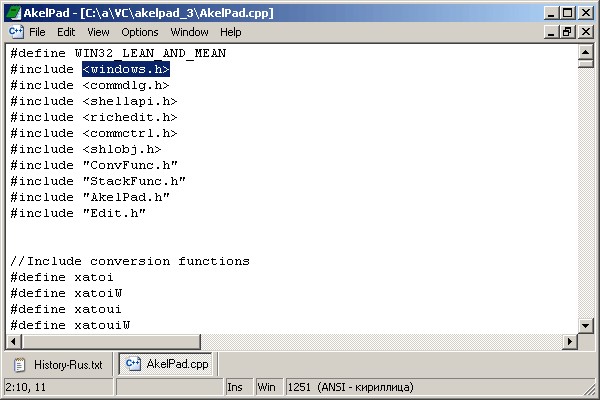Screen dimensions: 600x400
Task: Click the horizontal scrollbar left arrow
Action: [x=13, y=341]
